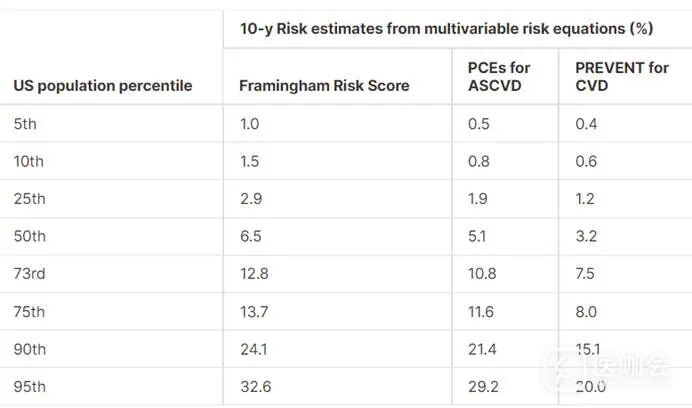Click the '75th' percentile row label

point(31,312)
